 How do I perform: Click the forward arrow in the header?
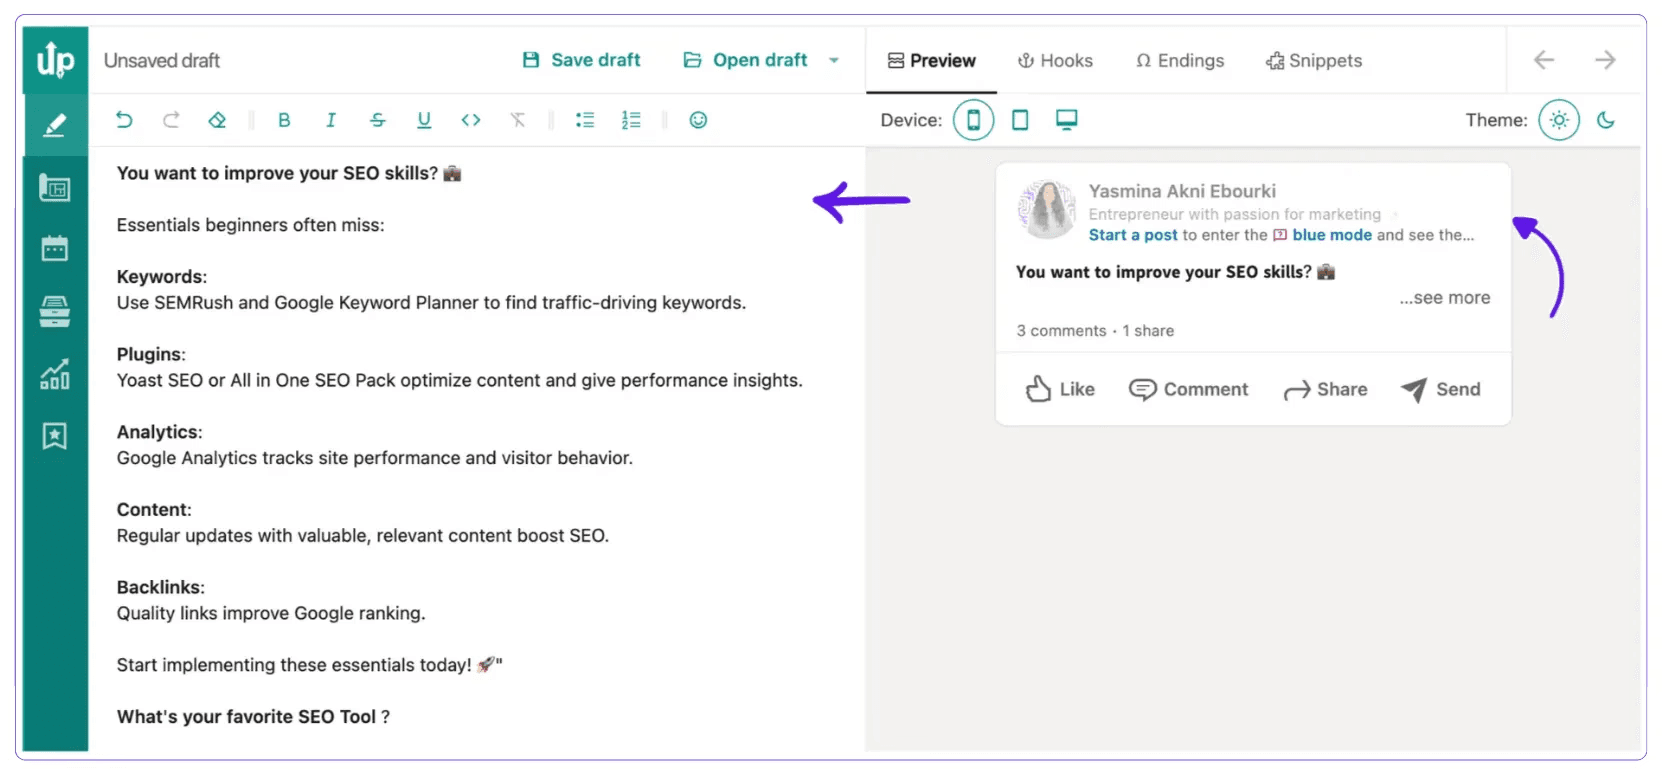1605,60
